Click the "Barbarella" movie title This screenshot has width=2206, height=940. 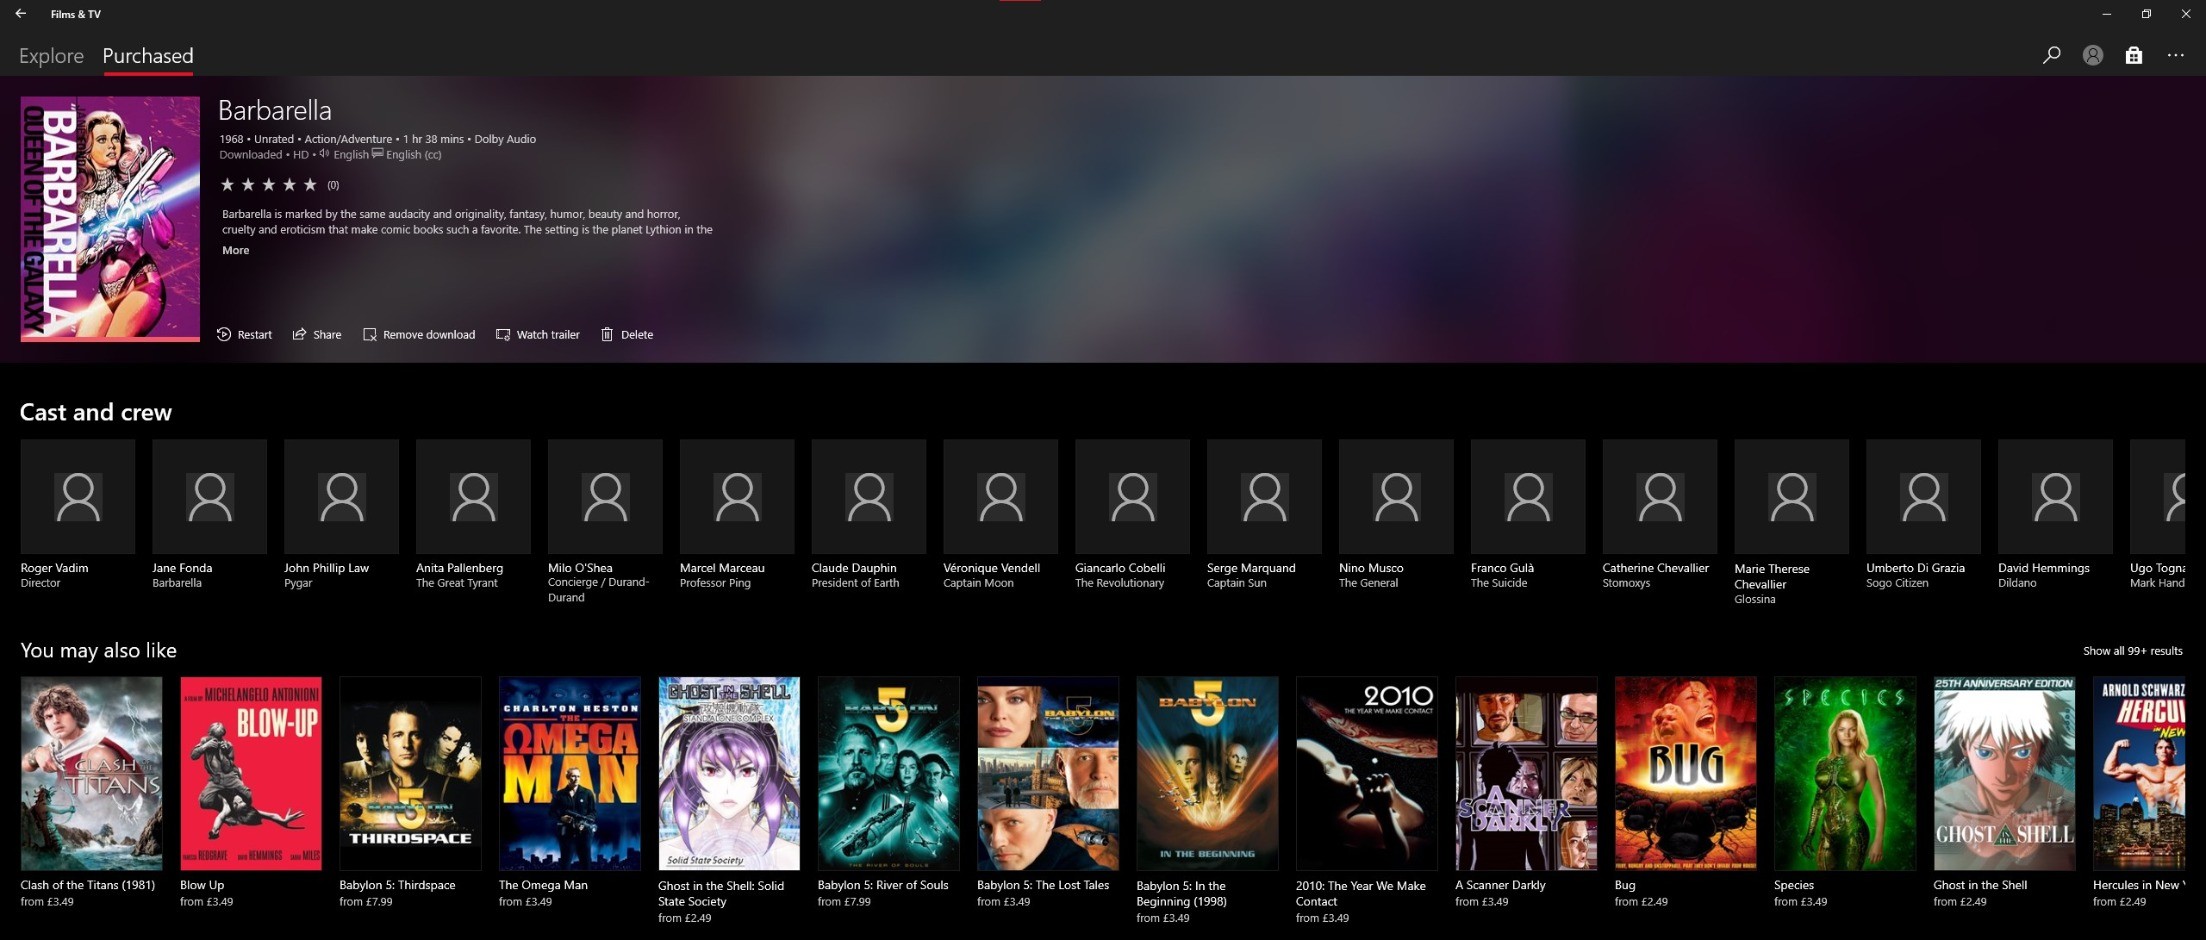pyautogui.click(x=275, y=110)
